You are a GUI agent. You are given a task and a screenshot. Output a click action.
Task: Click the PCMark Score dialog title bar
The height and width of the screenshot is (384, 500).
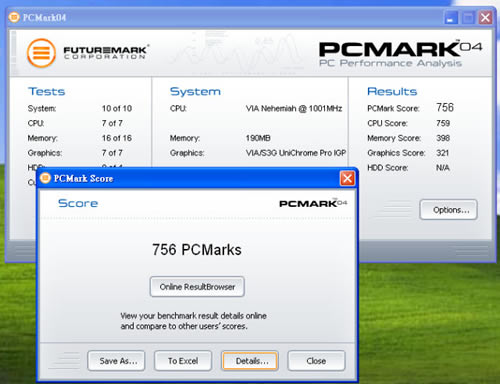197,178
